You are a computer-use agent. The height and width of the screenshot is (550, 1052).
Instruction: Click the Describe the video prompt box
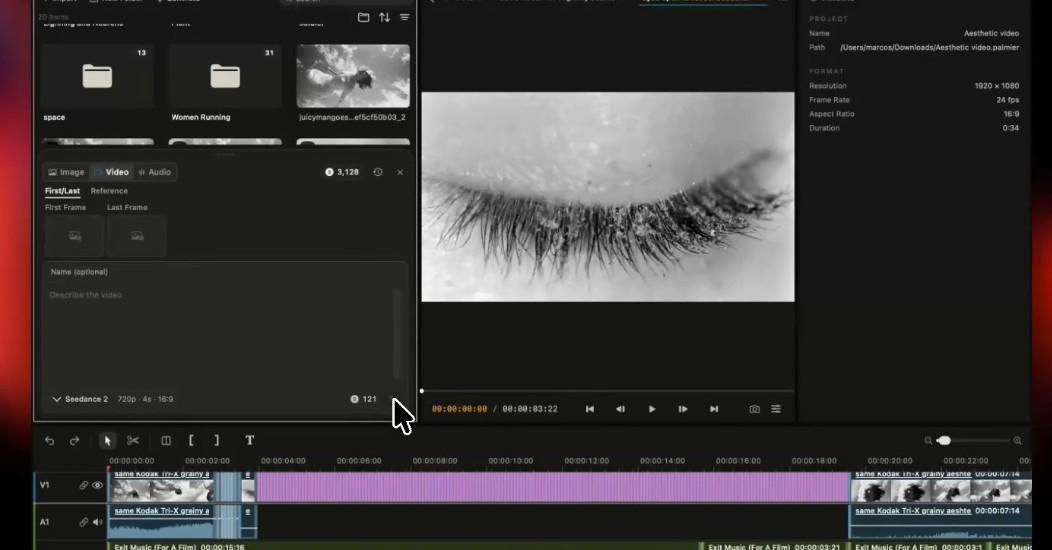click(221, 335)
